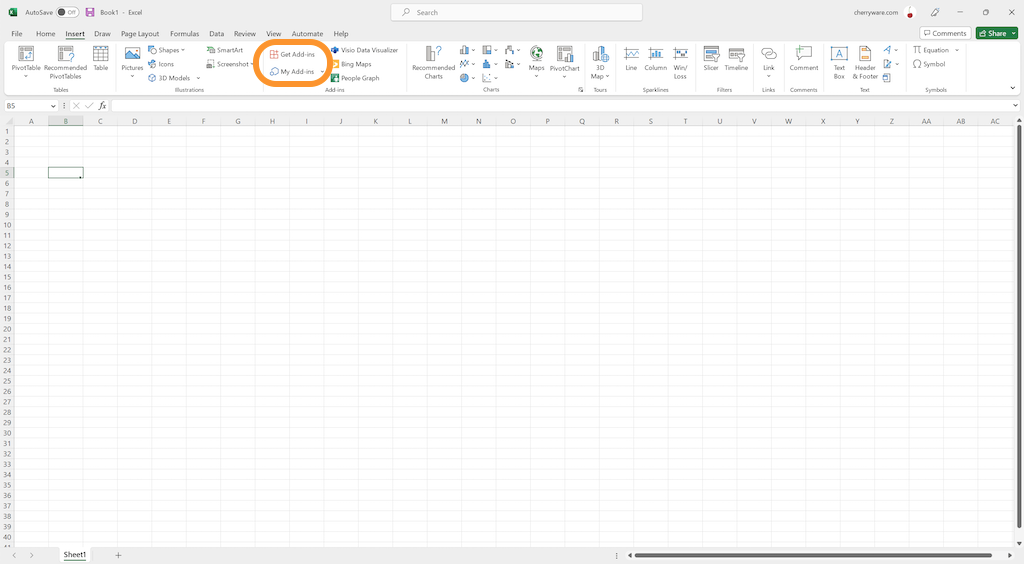This screenshot has width=1024, height=564.
Task: Open the Comments pane button
Action: (x=945, y=33)
